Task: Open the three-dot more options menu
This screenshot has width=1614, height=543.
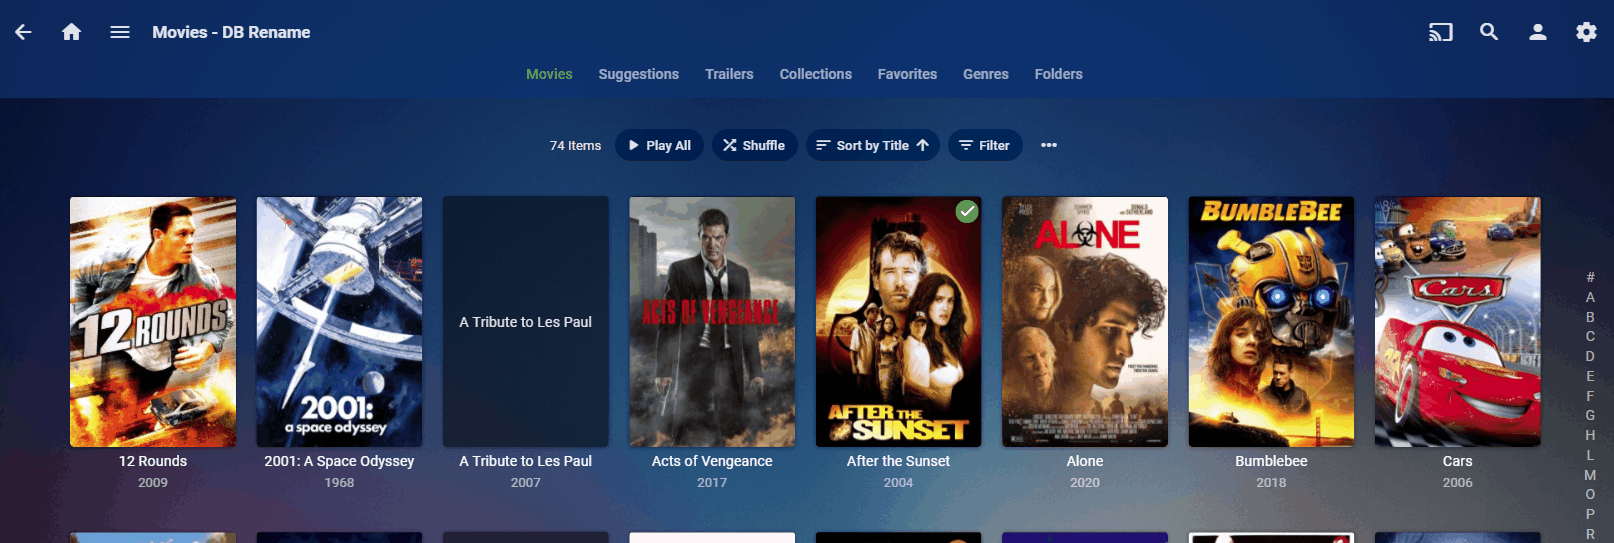Action: [x=1048, y=145]
